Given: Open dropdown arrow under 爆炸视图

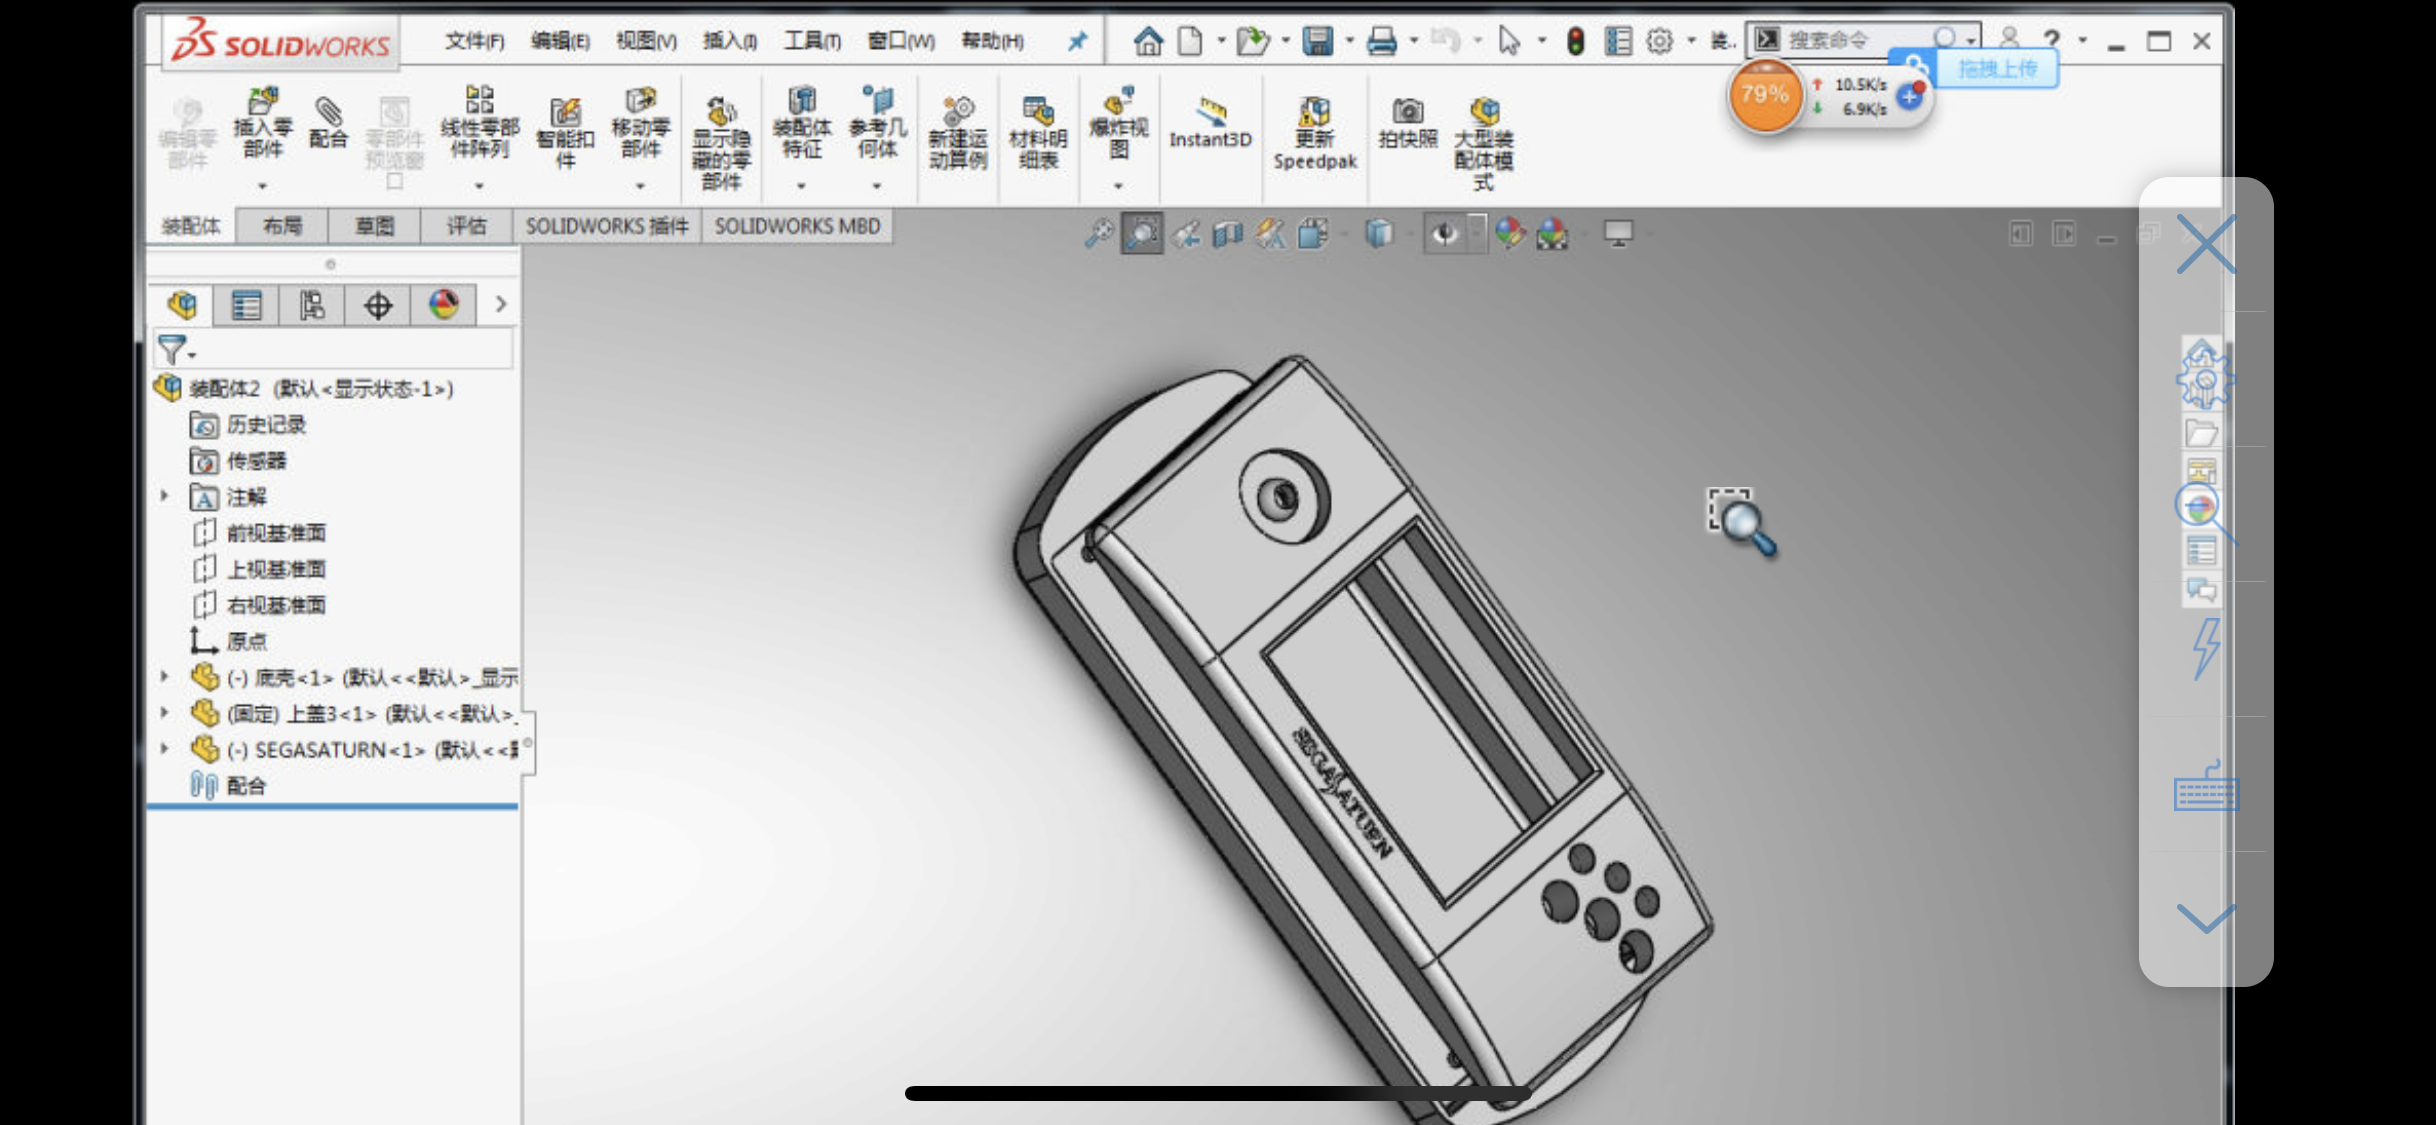Looking at the screenshot, I should tap(1118, 186).
